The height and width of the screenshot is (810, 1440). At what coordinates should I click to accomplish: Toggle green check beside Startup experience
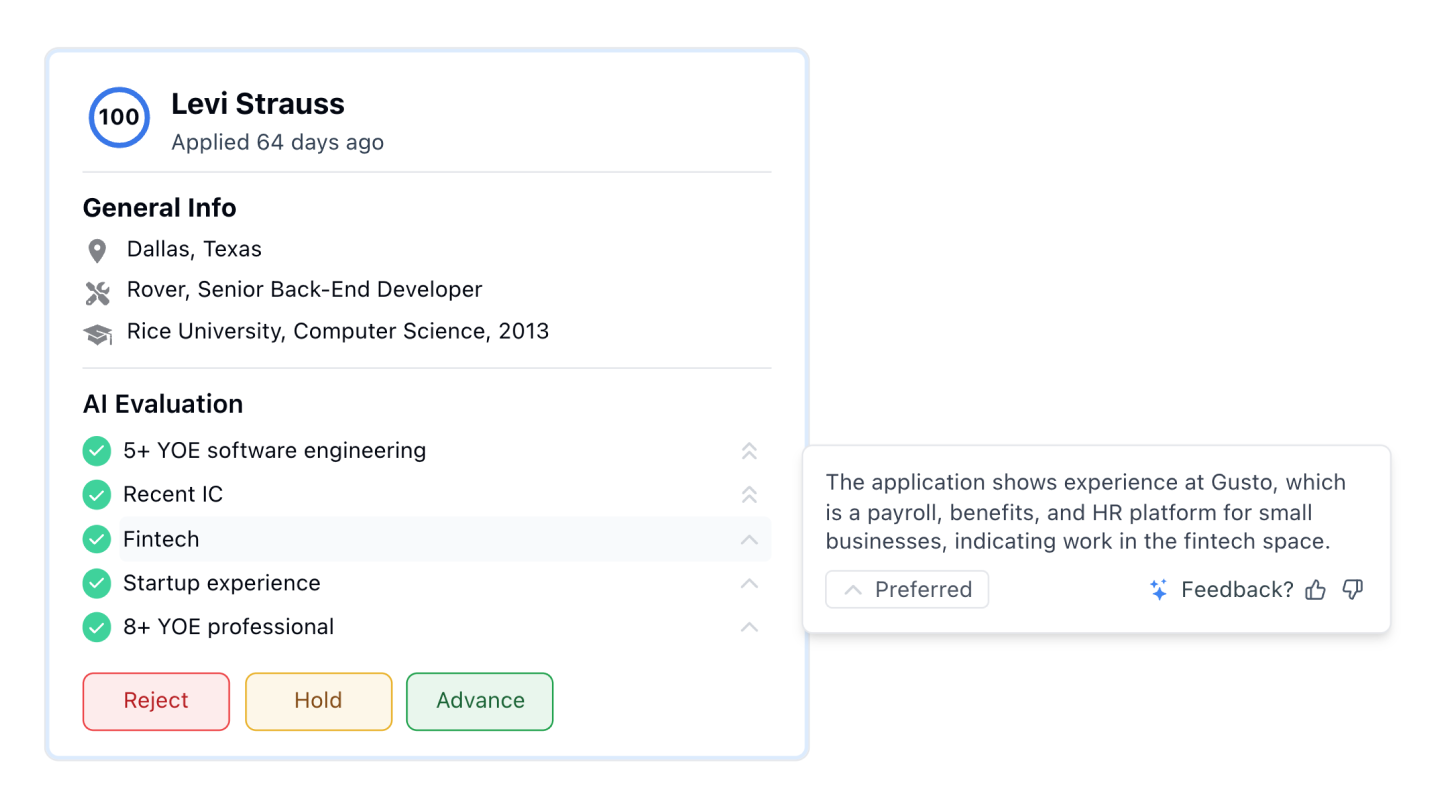click(x=96, y=583)
